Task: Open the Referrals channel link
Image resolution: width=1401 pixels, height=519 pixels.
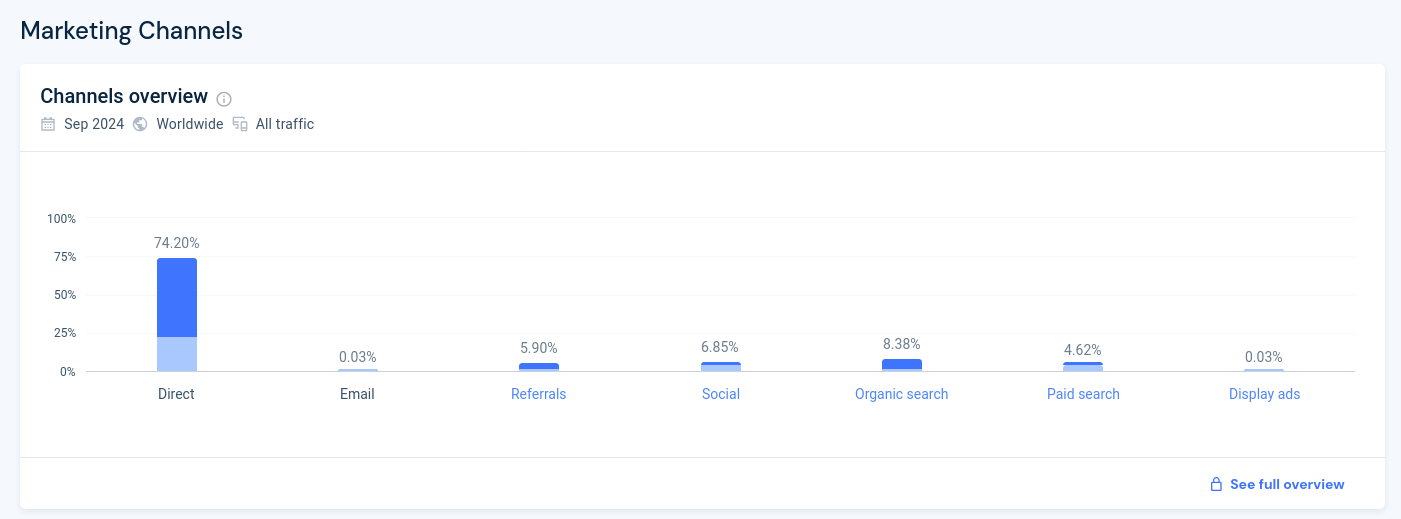Action: [538, 394]
